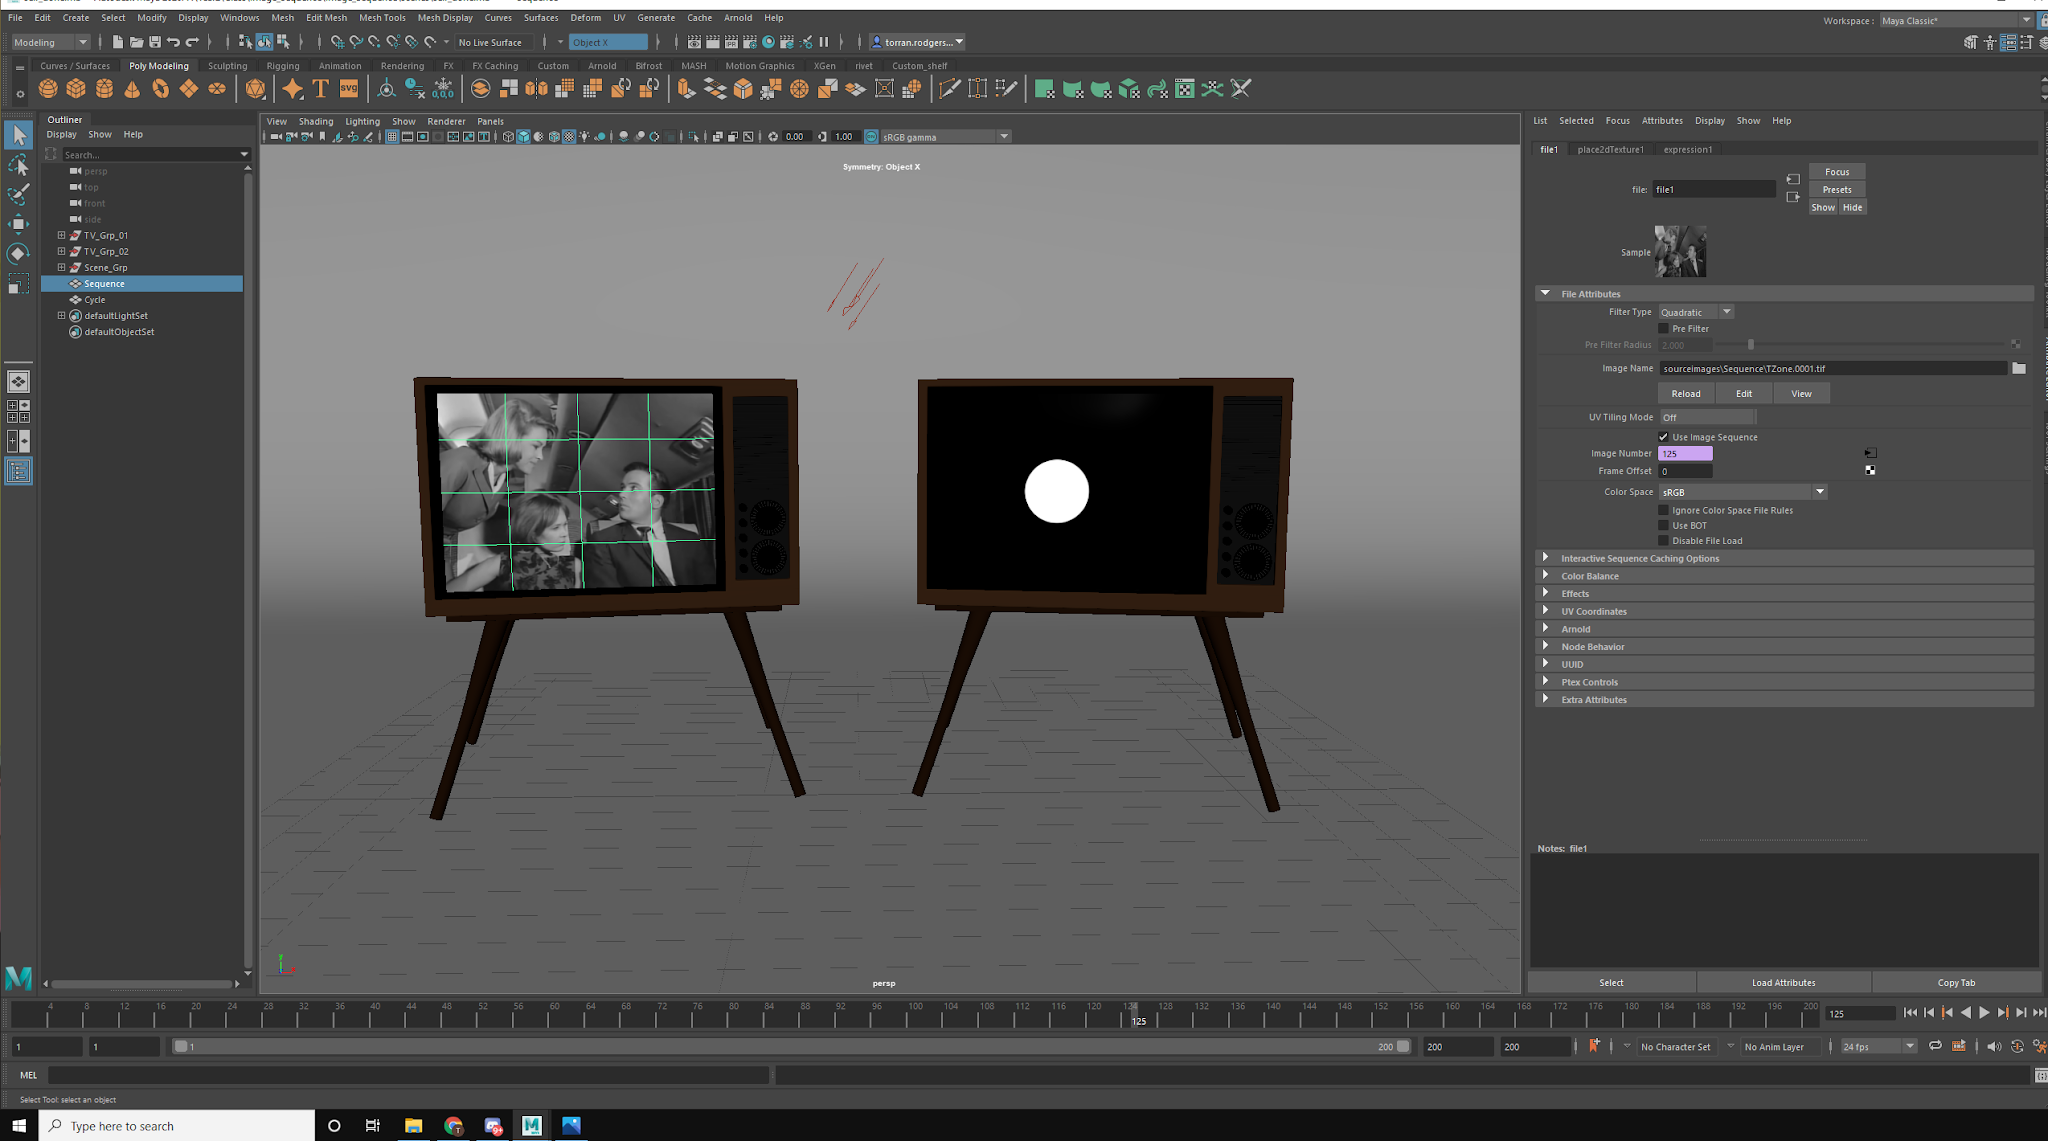Select Sequence in the Outliner
Image resolution: width=2048 pixels, height=1141 pixels.
[x=103, y=283]
